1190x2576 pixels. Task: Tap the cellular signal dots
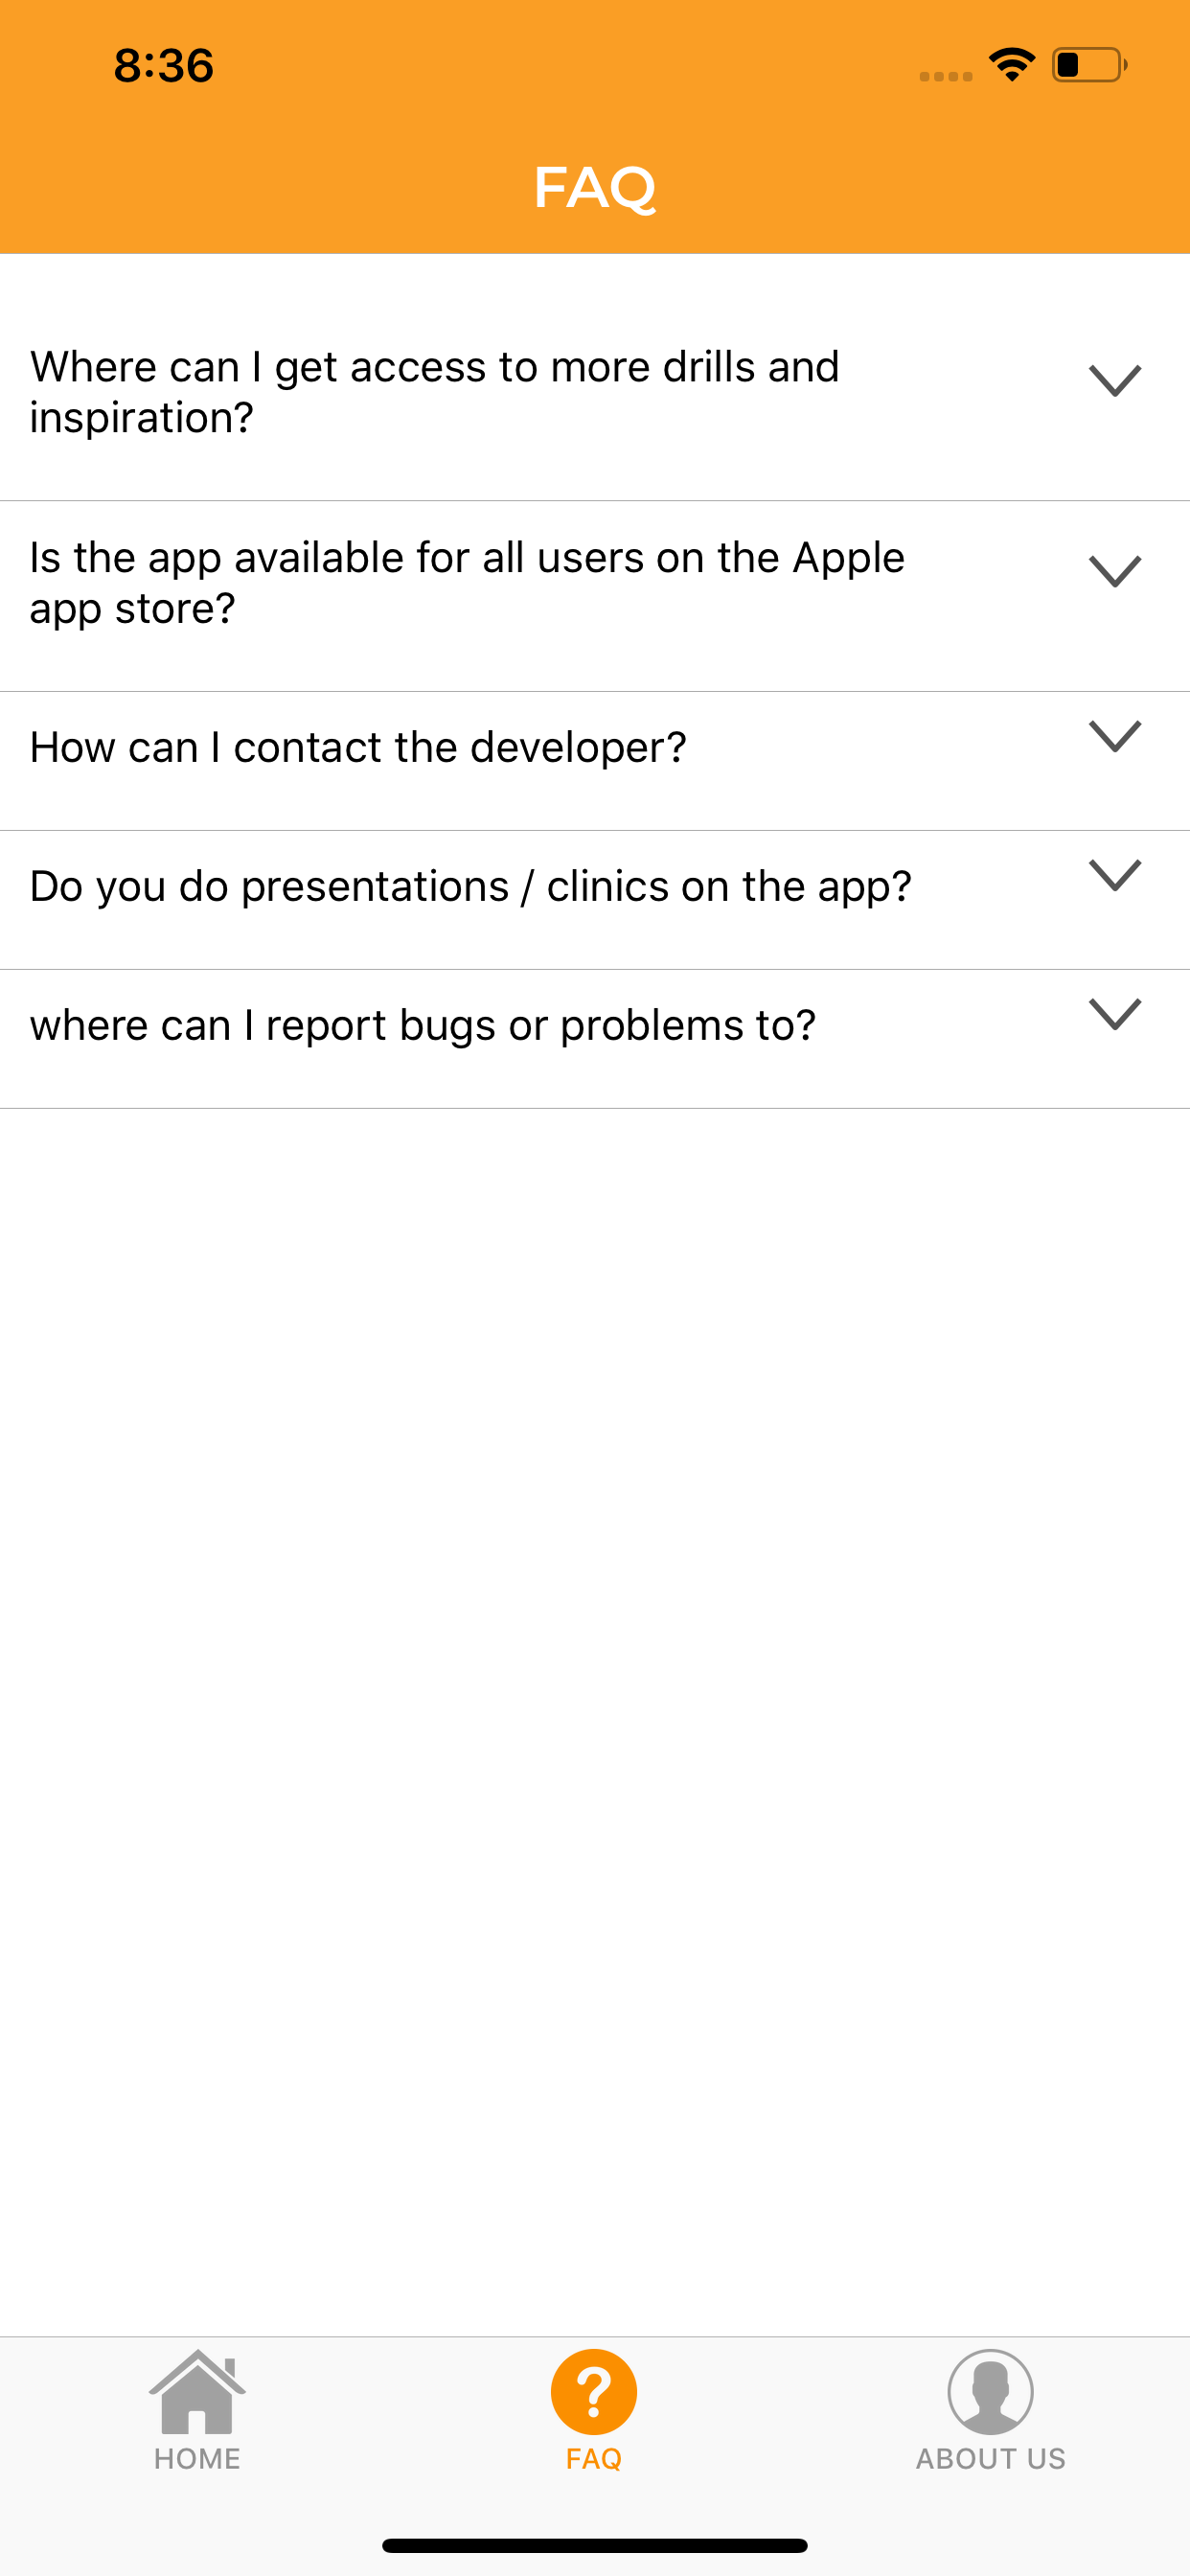point(945,76)
